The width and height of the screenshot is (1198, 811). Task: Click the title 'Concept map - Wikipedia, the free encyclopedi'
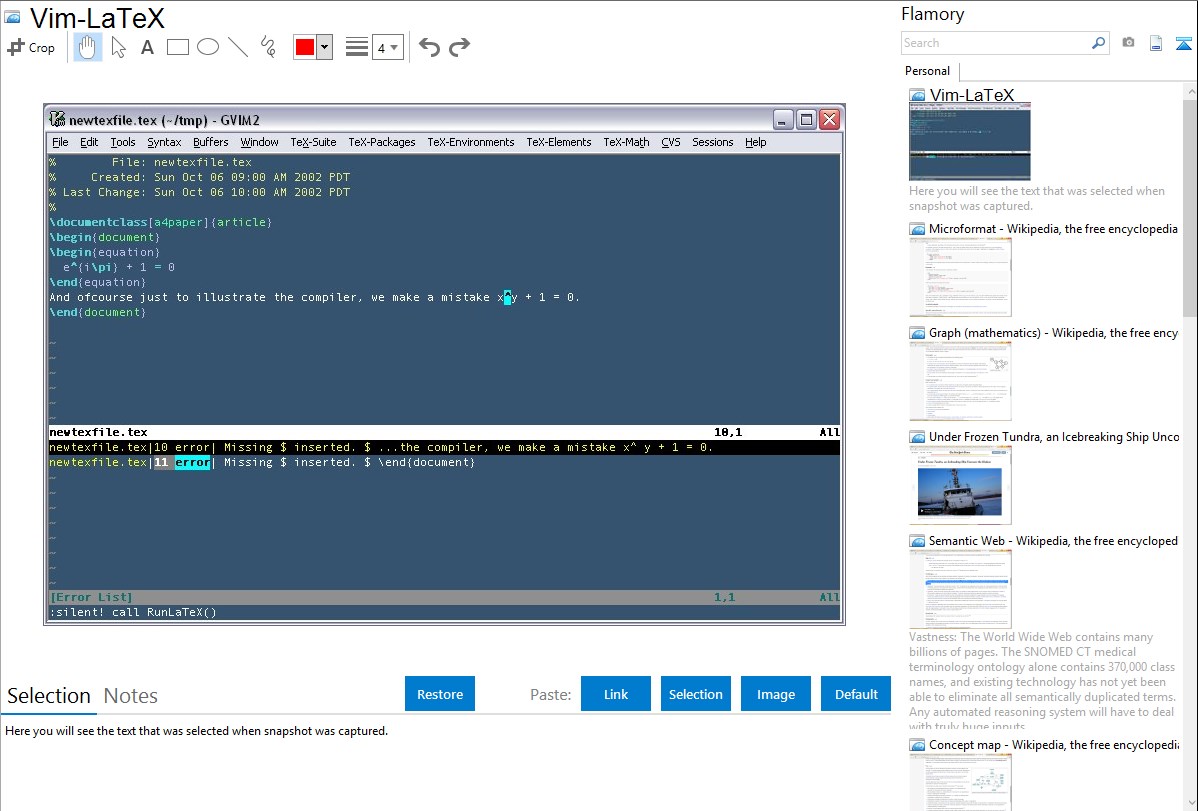pos(1054,745)
